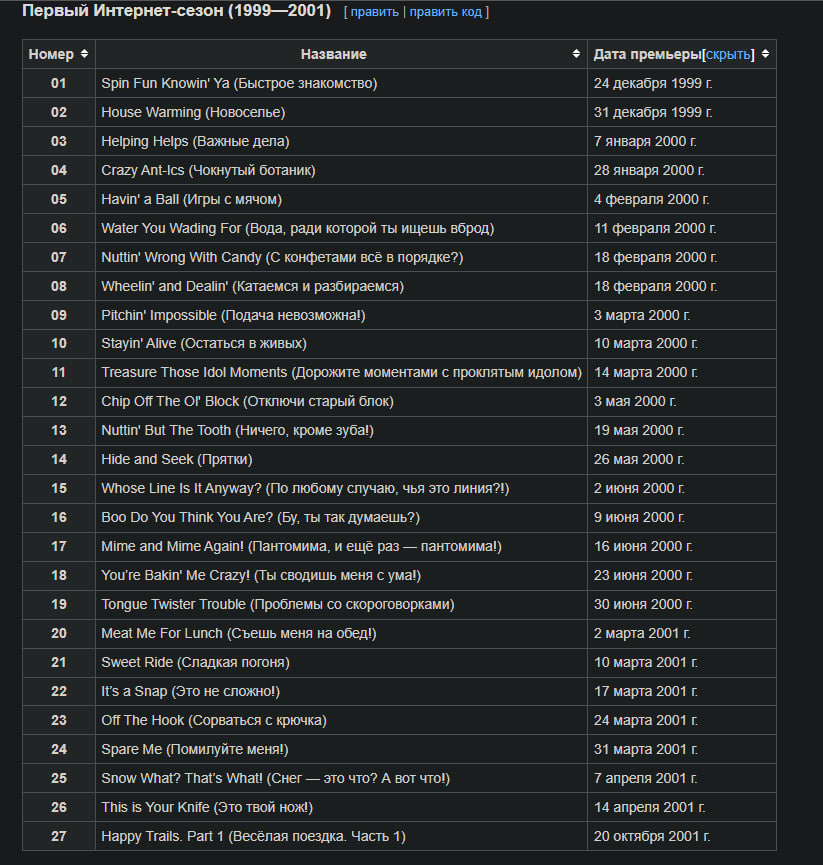
Task: Sort table by Дата премьеры column arrows
Action: pos(765,54)
